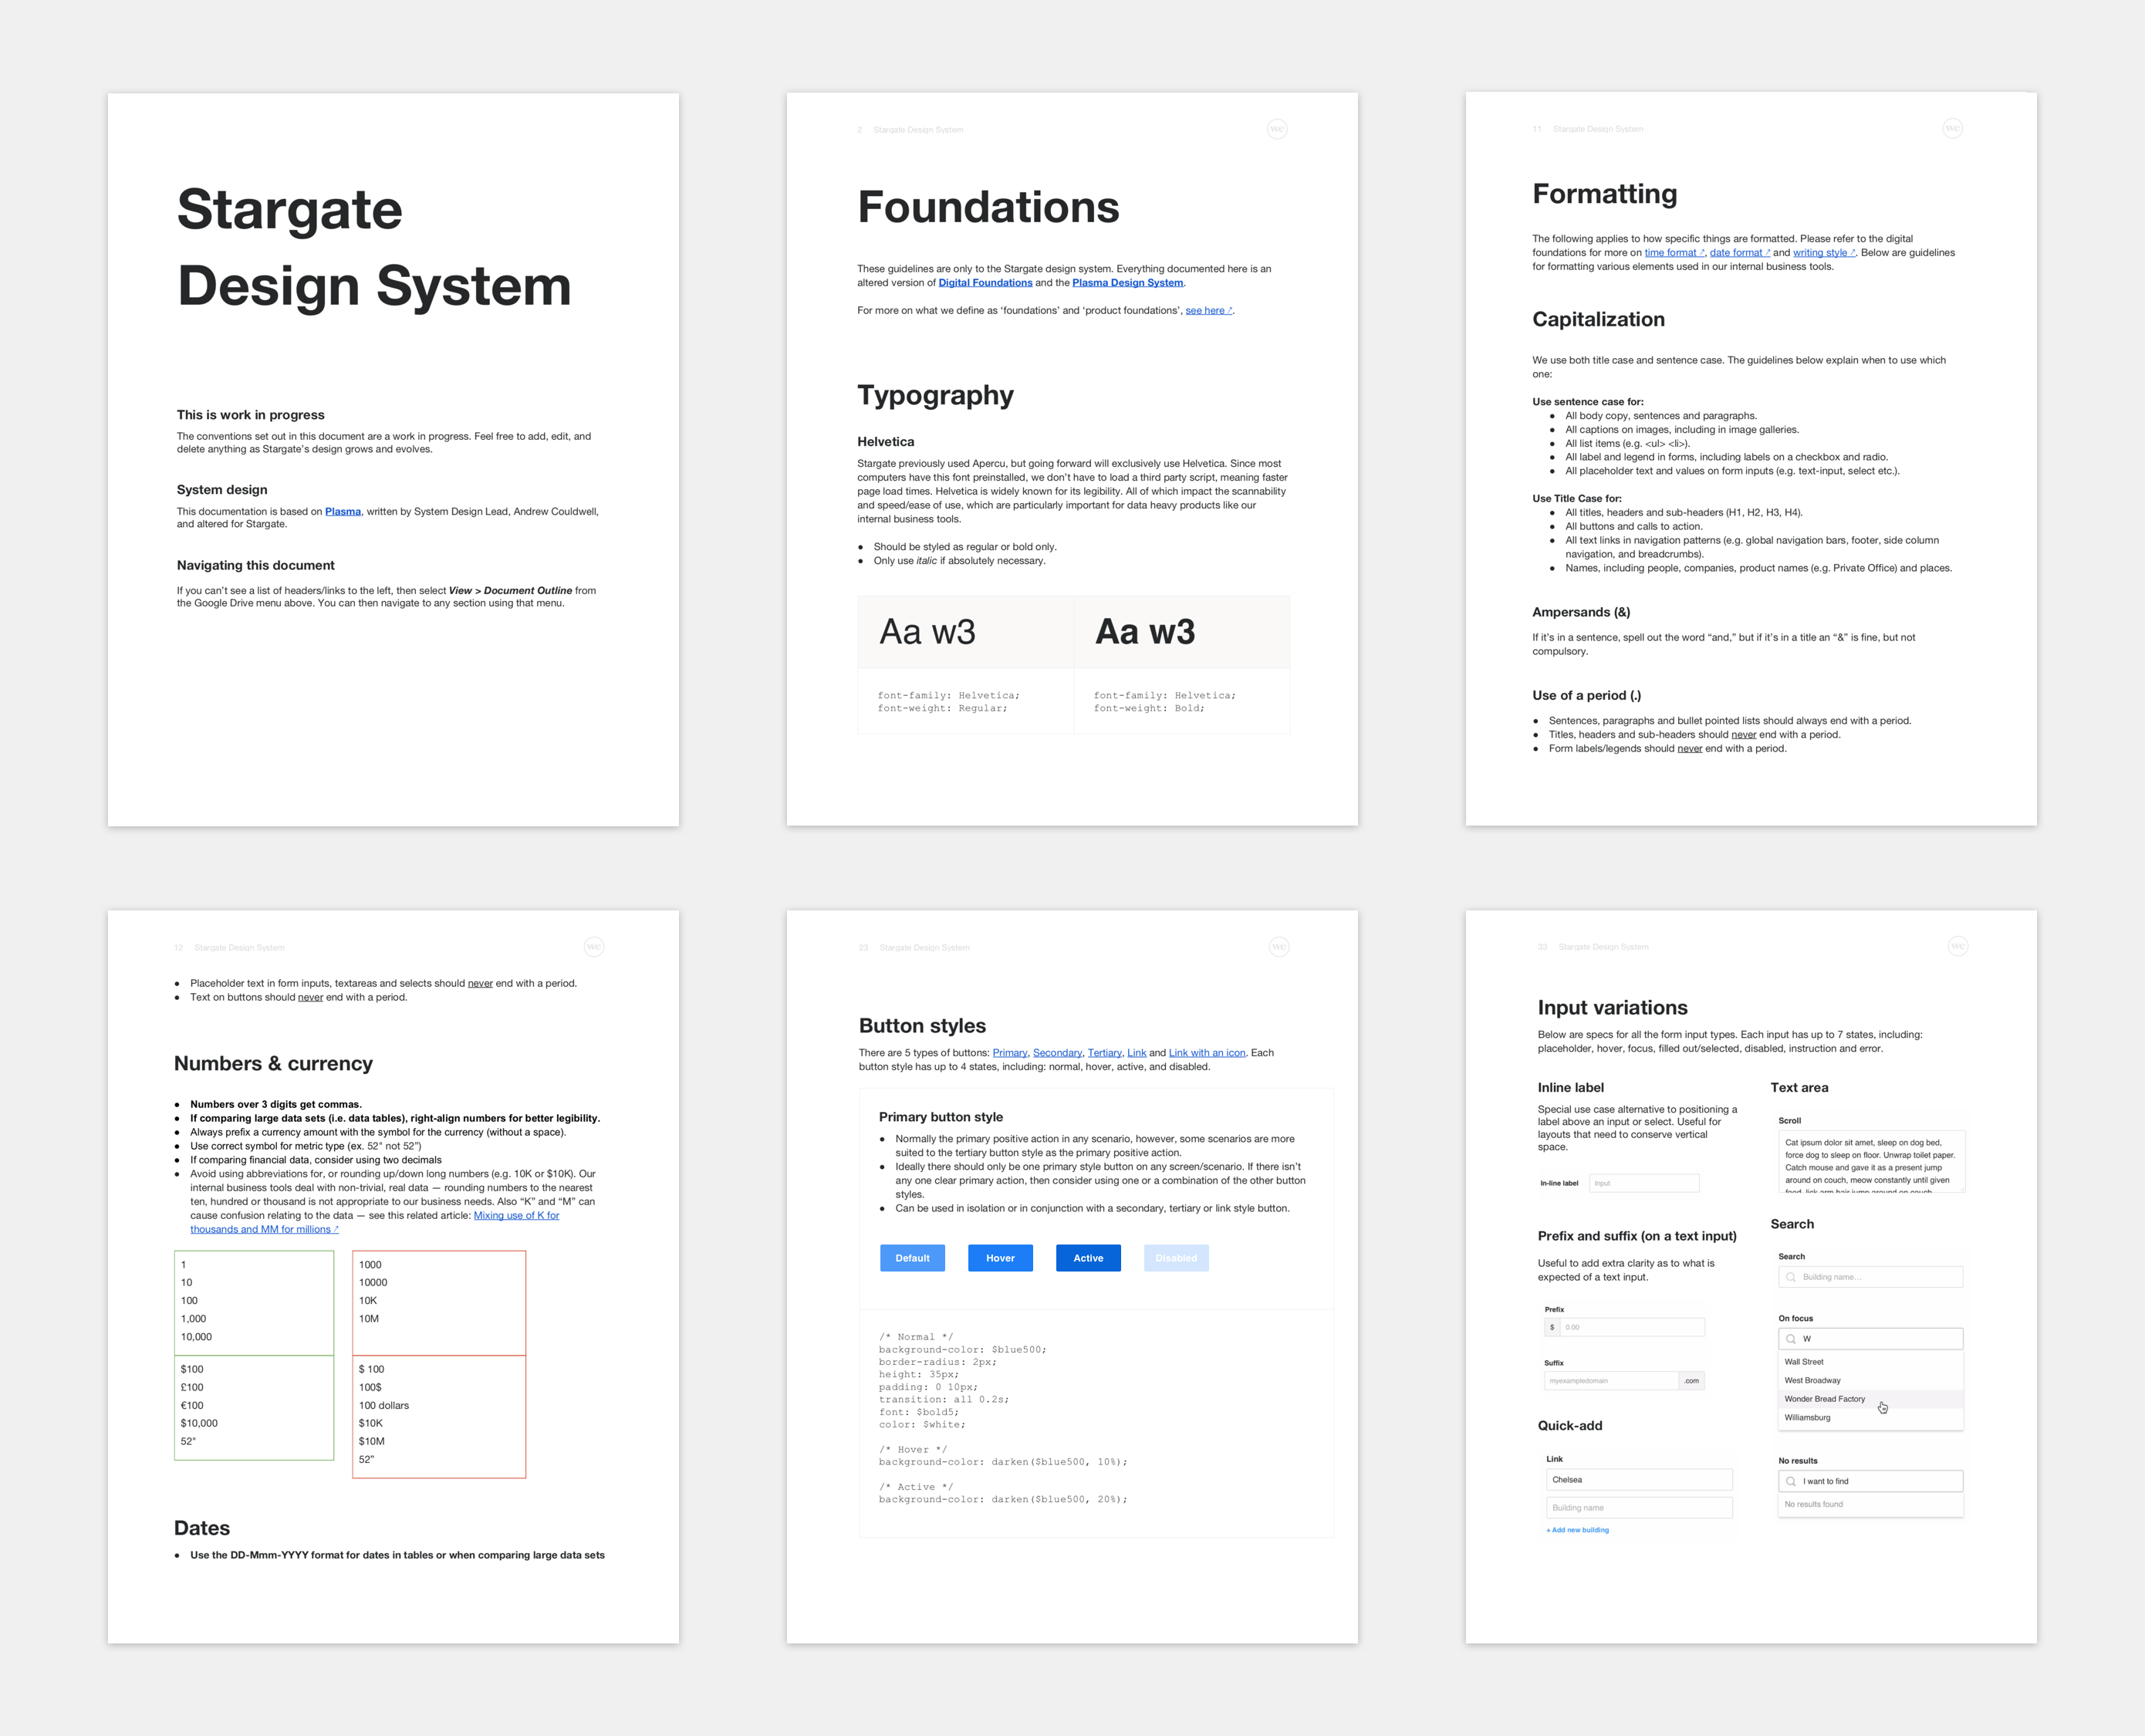The width and height of the screenshot is (2145, 1736).
Task: Click the Hover state button
Action: point(1000,1258)
